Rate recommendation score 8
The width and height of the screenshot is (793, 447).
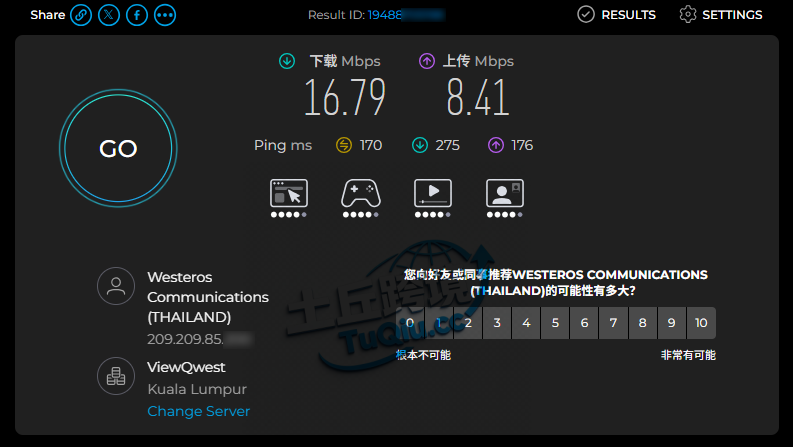click(x=643, y=323)
